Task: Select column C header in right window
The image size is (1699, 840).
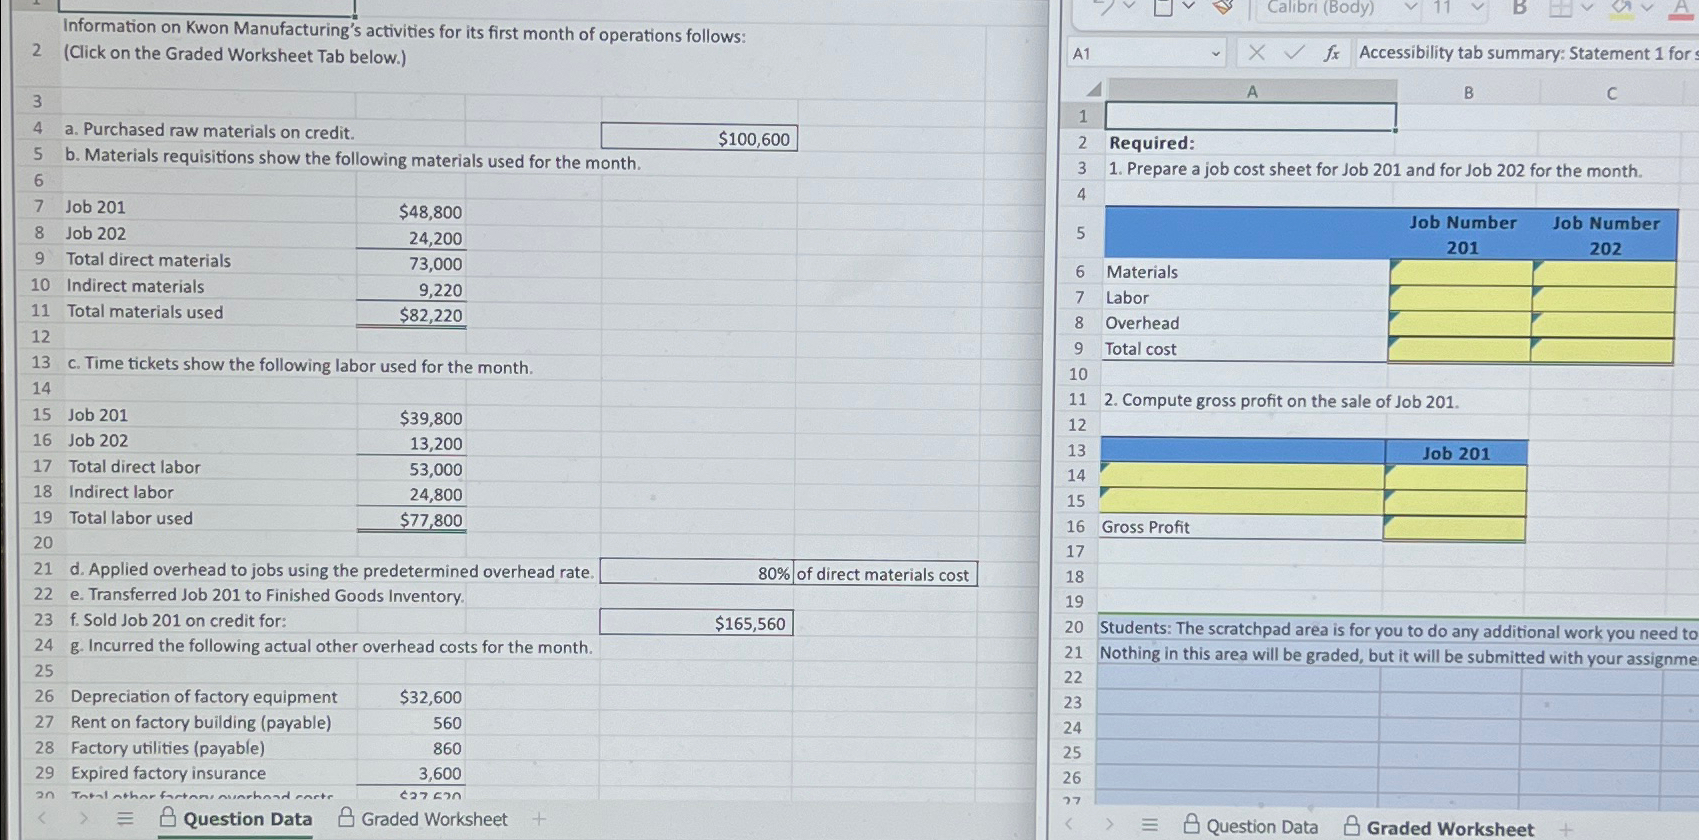Action: pyautogui.click(x=1611, y=93)
